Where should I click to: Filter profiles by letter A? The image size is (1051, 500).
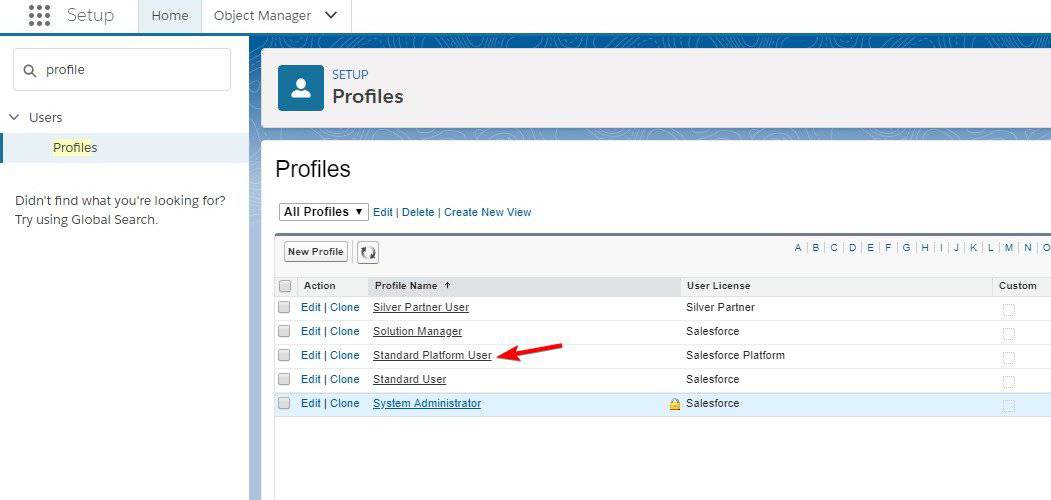click(x=798, y=248)
